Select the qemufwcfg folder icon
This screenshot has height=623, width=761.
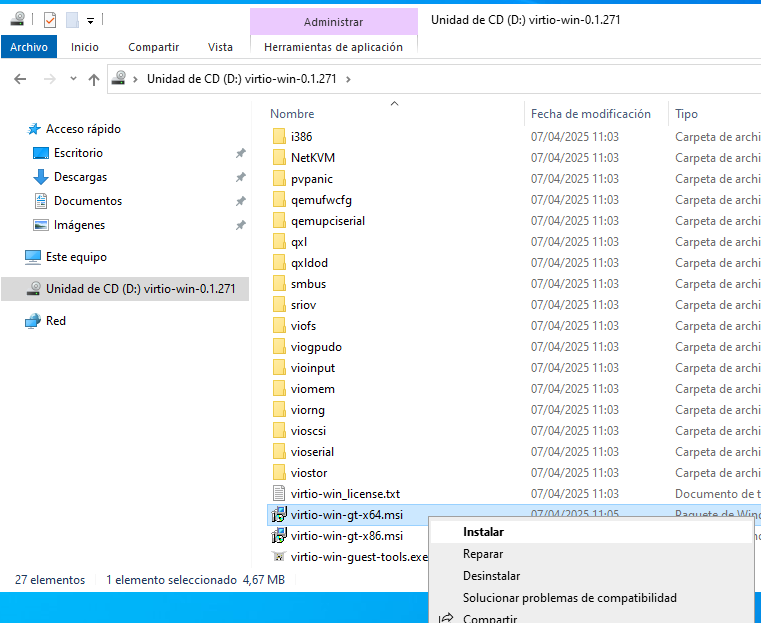(x=279, y=199)
